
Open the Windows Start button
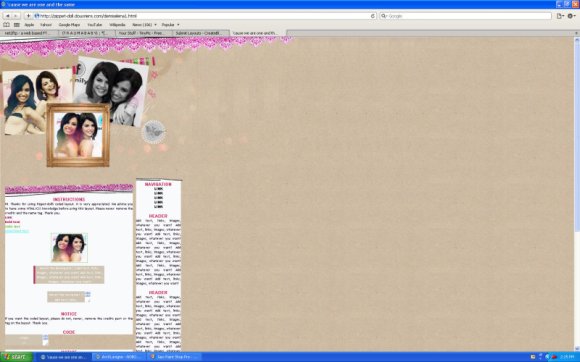pyautogui.click(x=16, y=357)
